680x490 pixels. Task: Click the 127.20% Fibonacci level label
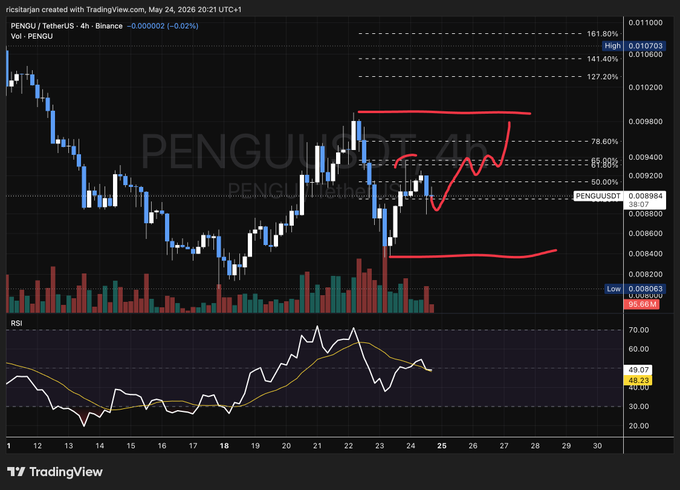pos(602,77)
